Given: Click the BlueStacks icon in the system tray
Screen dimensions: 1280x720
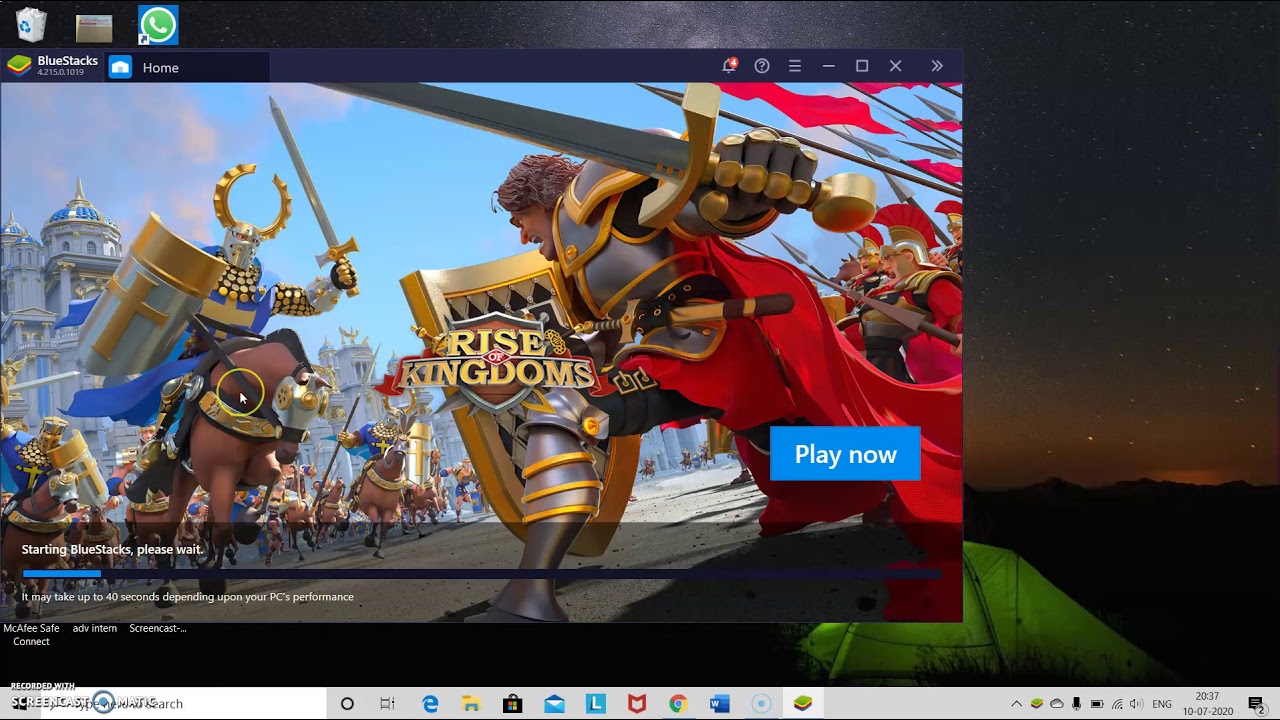Looking at the screenshot, I should pos(1037,704).
